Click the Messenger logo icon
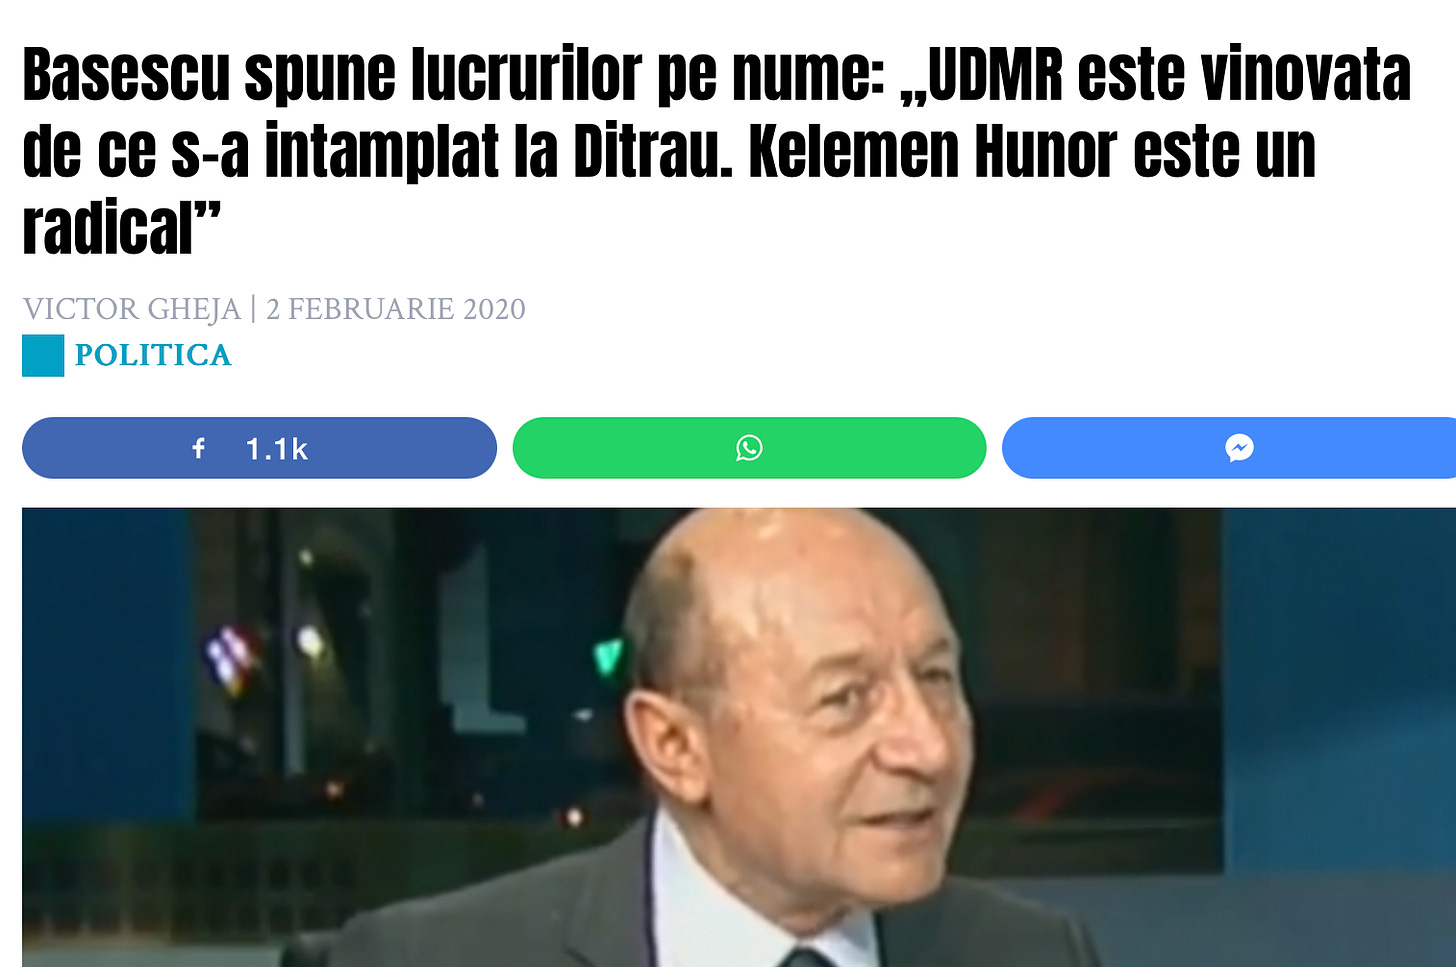 [x=1239, y=448]
